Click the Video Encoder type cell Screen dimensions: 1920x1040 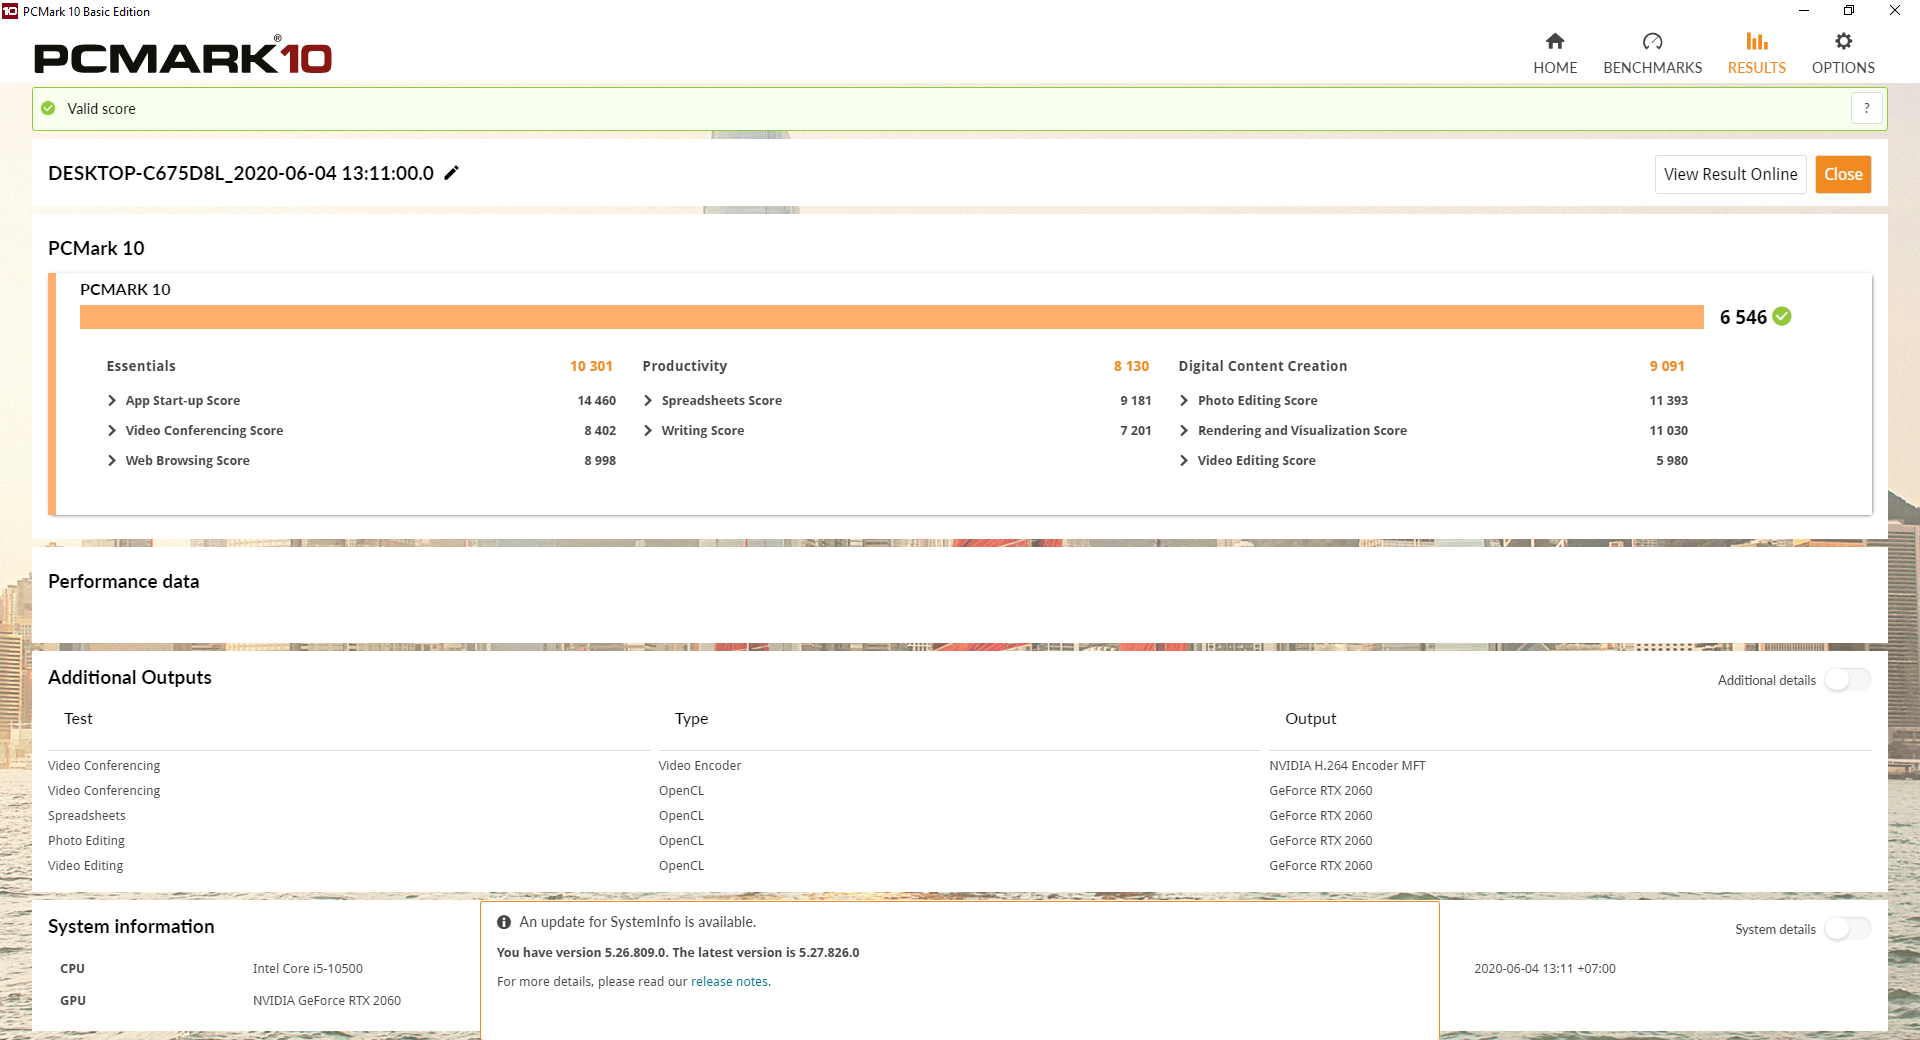tap(700, 766)
